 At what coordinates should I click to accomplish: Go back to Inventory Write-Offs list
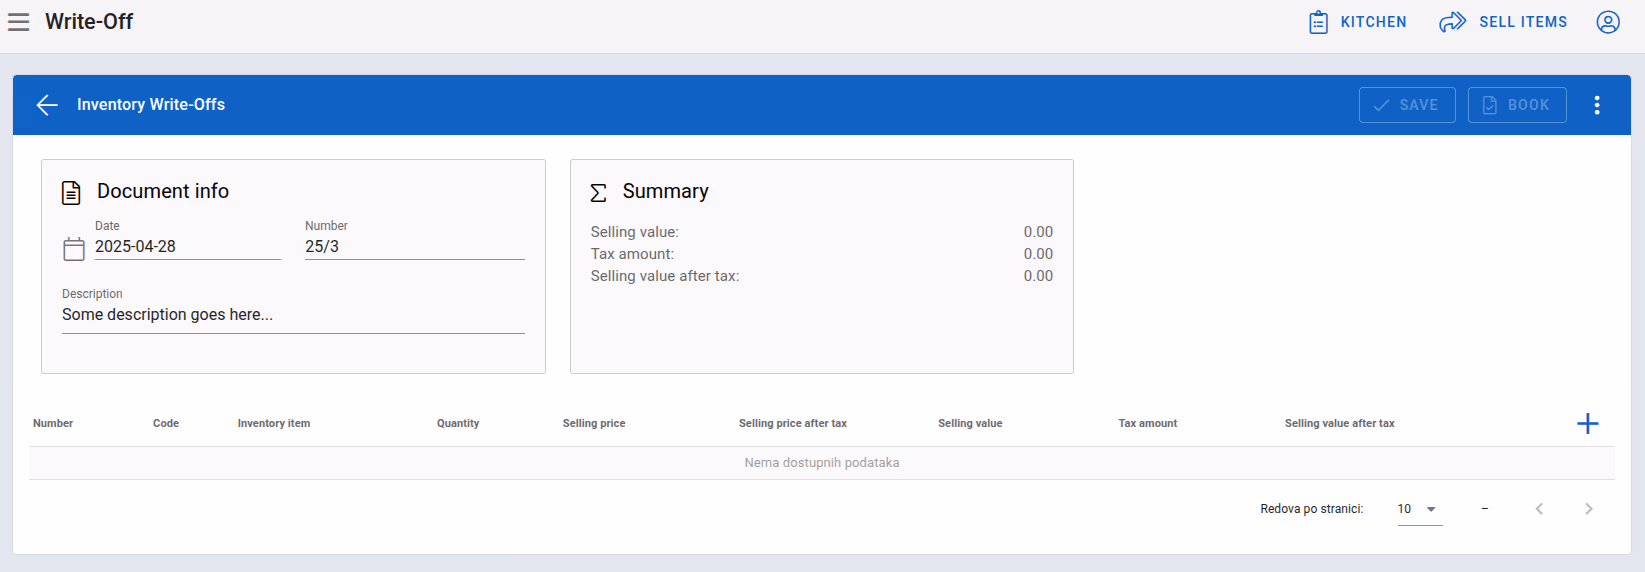tap(47, 105)
